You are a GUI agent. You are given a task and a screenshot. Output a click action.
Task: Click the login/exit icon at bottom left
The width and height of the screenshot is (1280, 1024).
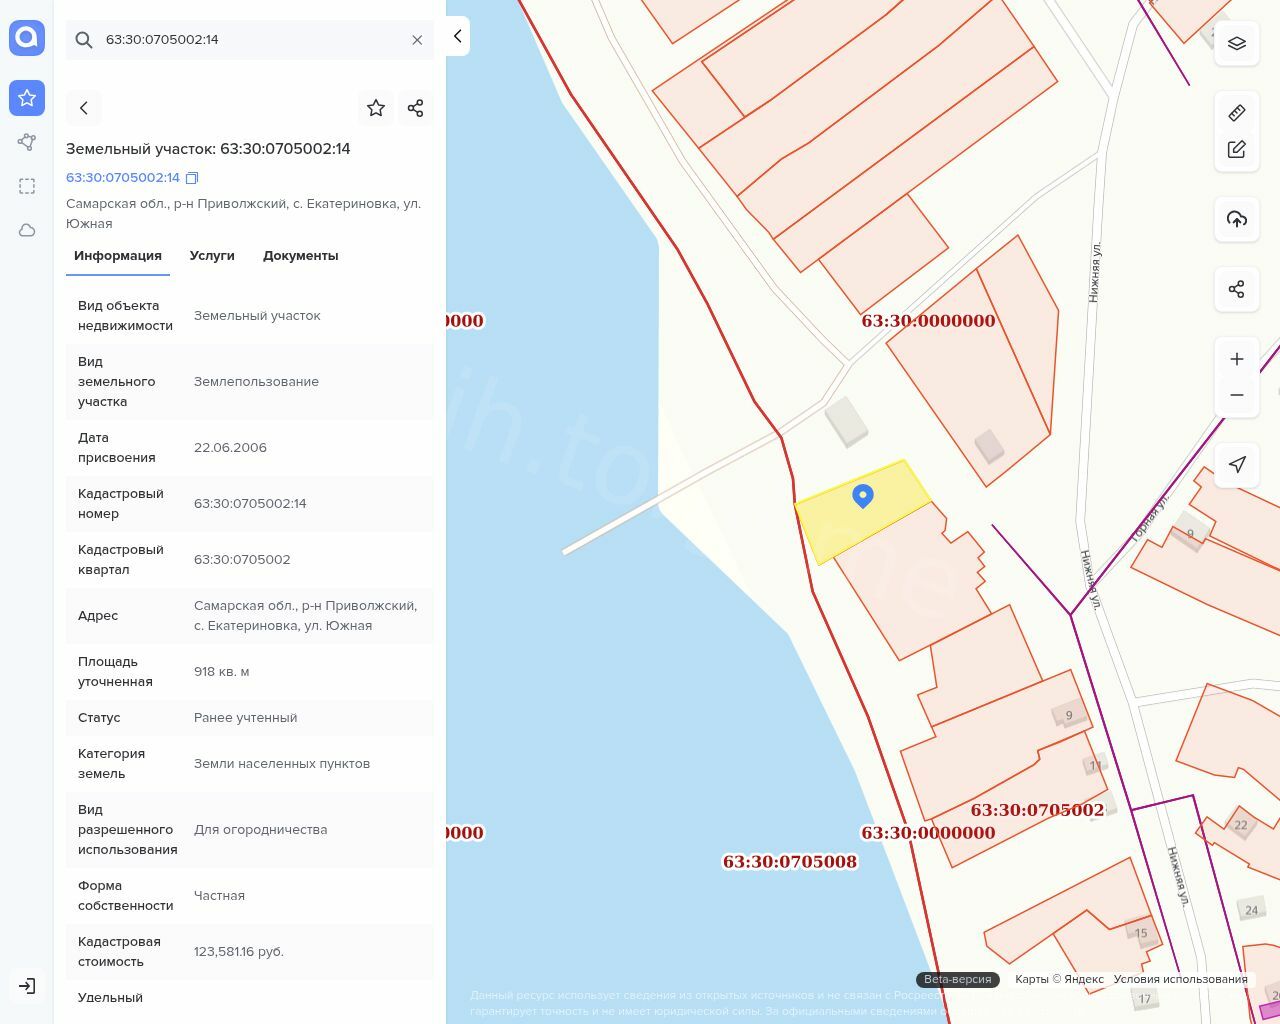[27, 986]
